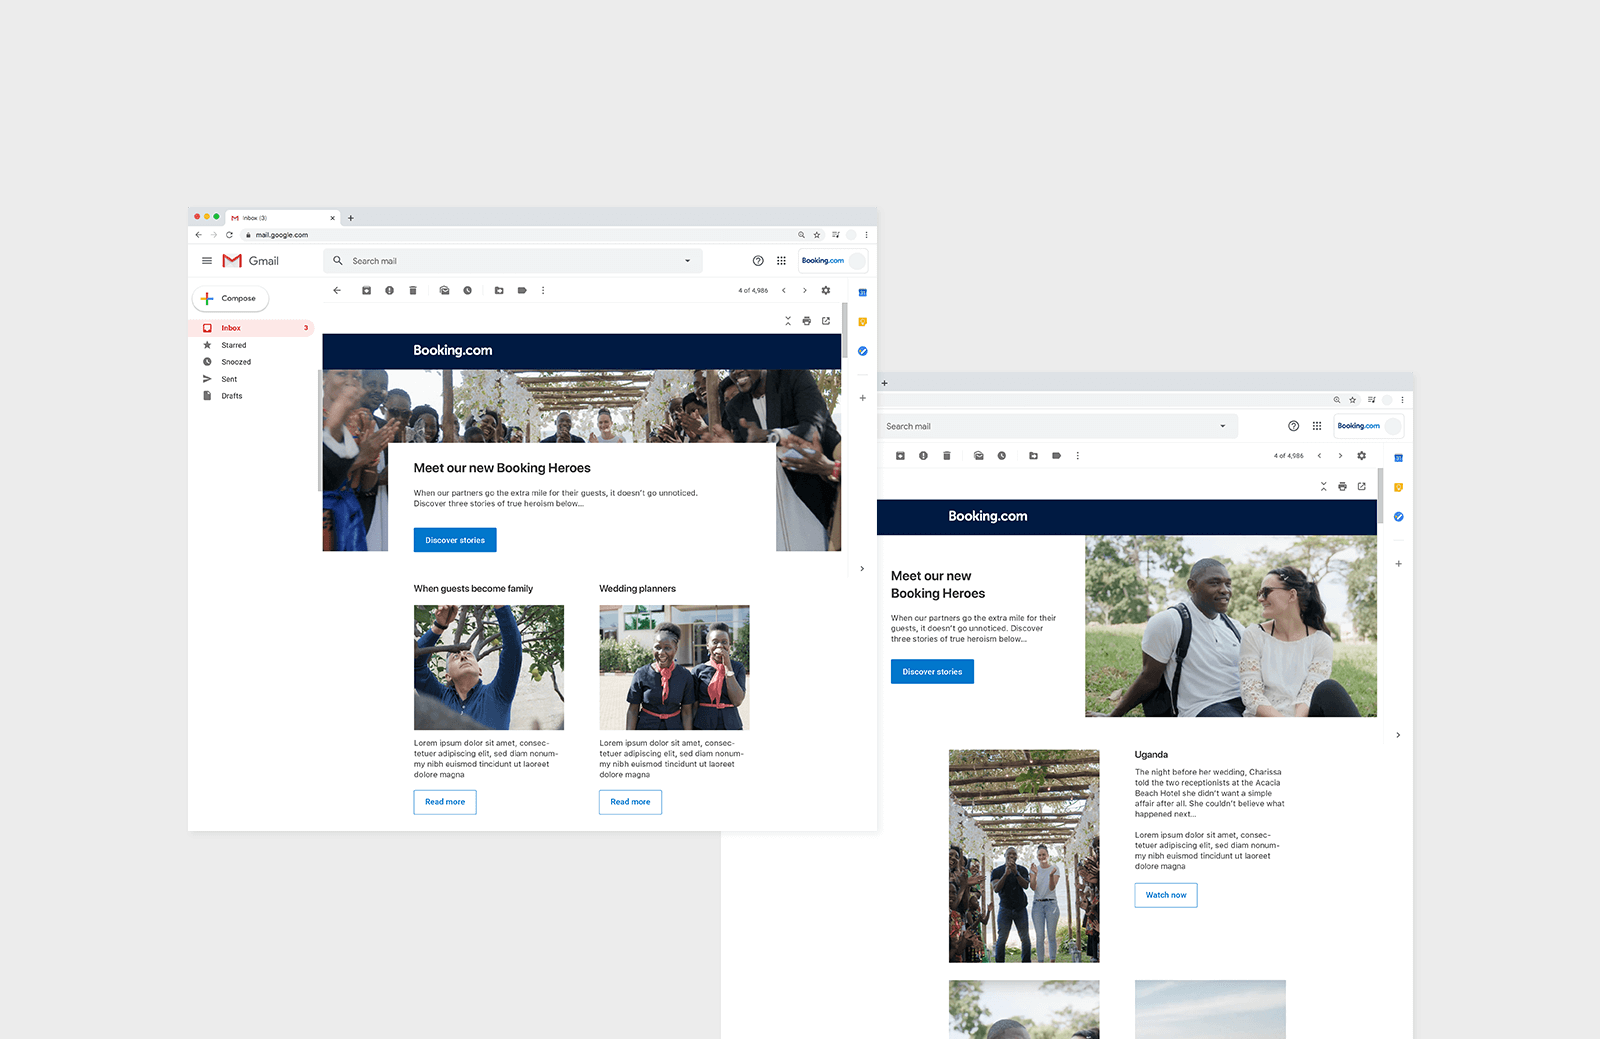Report spam in the front window

(389, 291)
